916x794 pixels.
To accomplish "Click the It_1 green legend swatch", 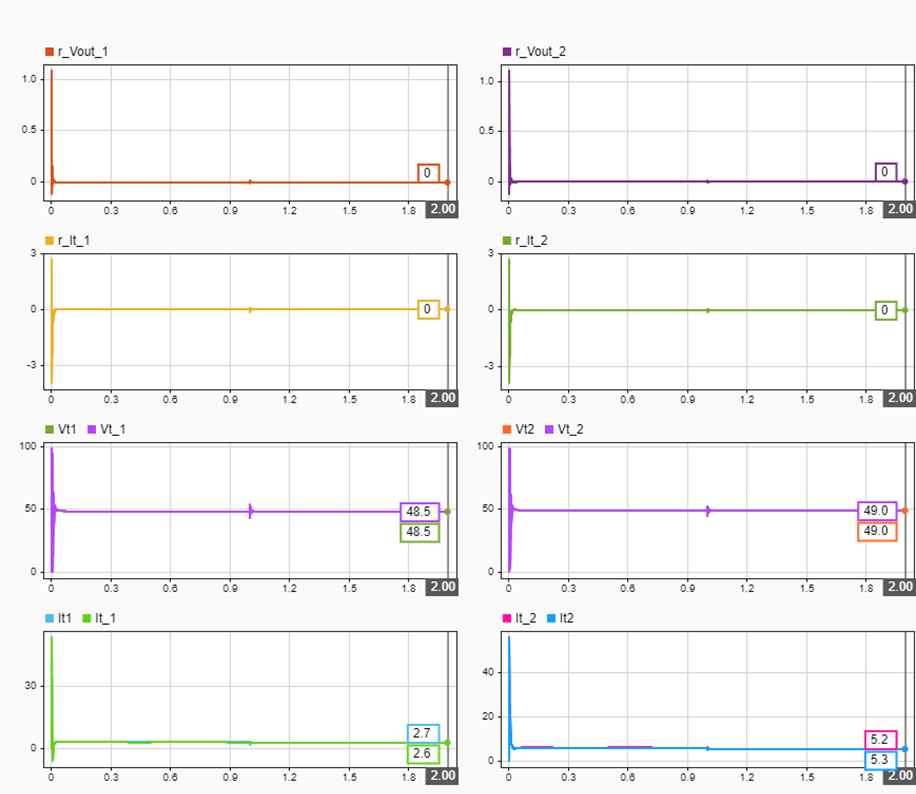I will tap(87, 618).
